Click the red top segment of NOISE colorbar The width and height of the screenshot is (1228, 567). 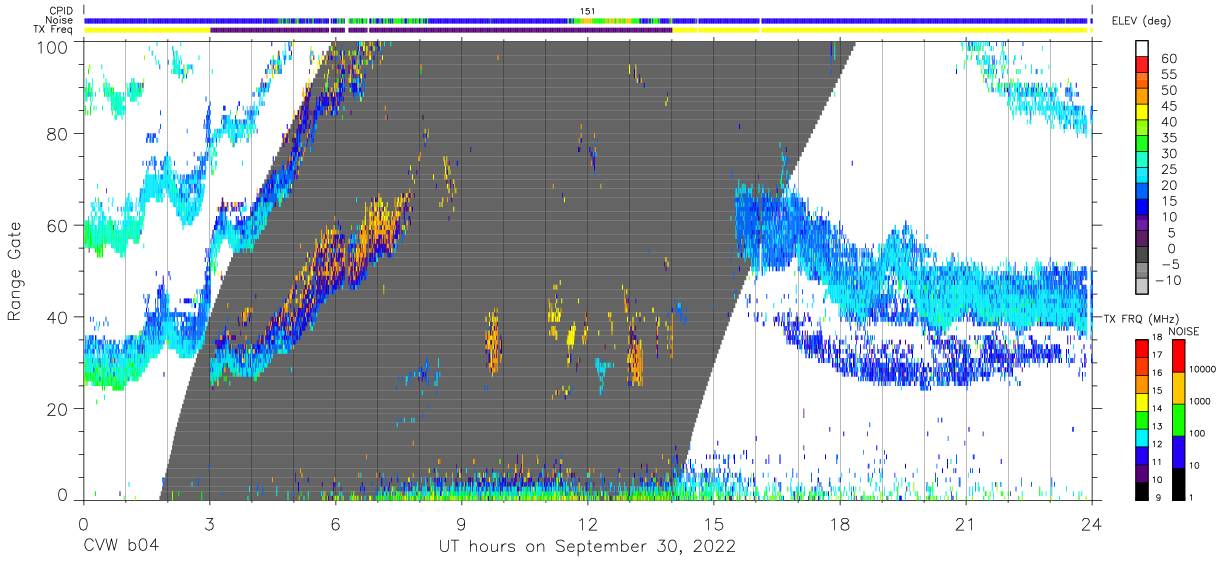[x=1181, y=355]
